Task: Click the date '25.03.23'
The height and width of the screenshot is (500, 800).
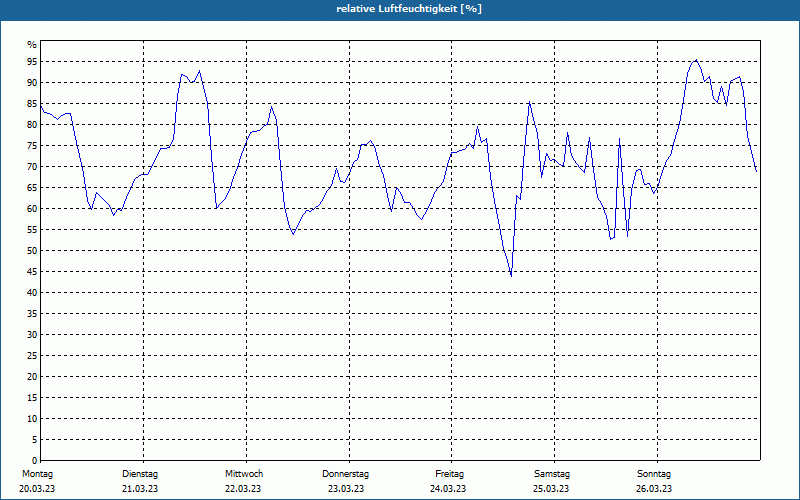Action: click(551, 489)
